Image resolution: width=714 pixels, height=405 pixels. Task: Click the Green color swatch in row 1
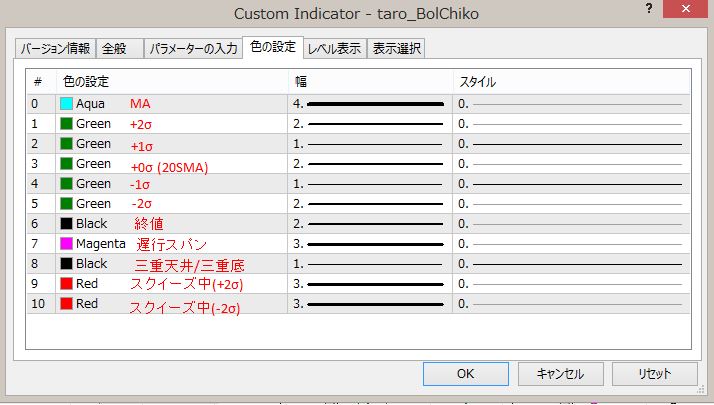pyautogui.click(x=67, y=123)
